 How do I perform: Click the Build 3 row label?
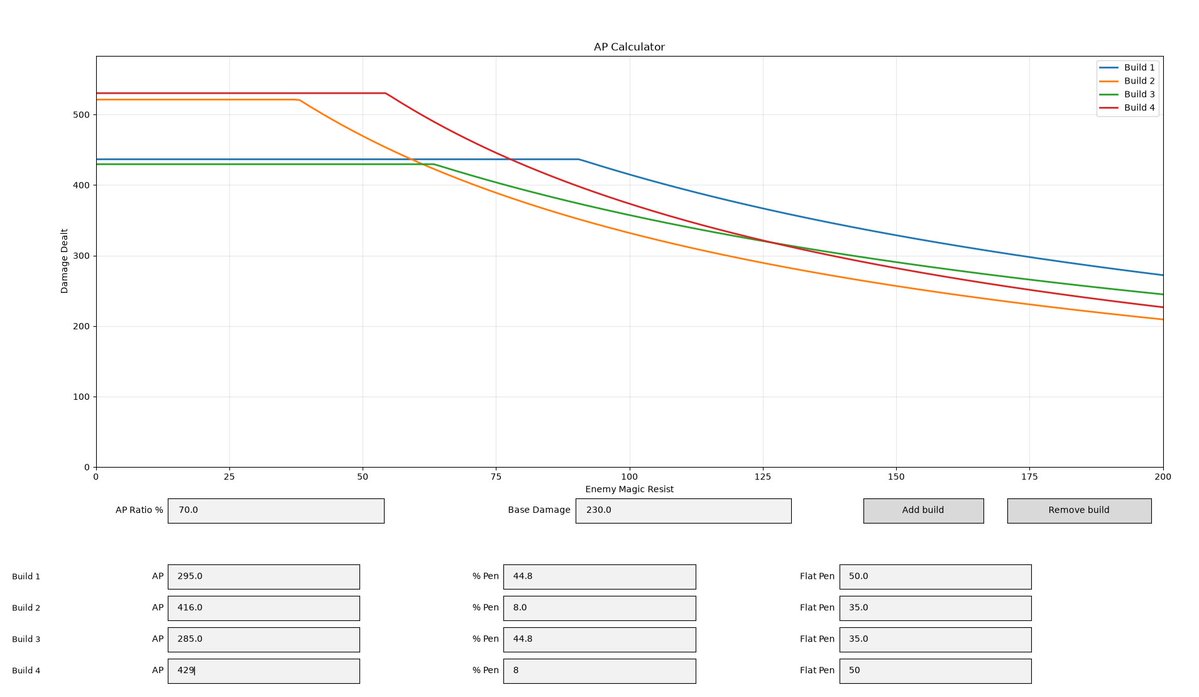pyautogui.click(x=26, y=640)
